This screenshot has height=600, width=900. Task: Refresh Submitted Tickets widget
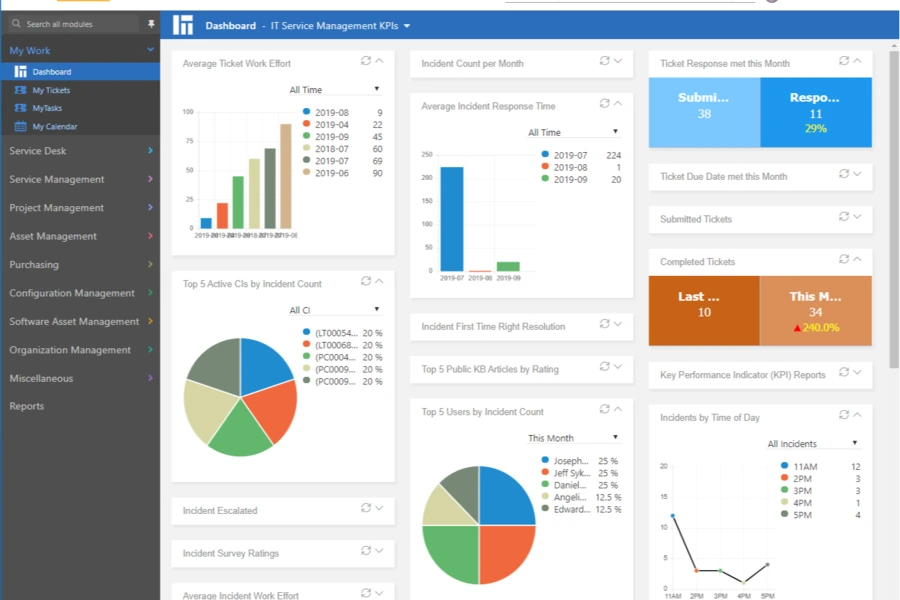click(x=844, y=216)
